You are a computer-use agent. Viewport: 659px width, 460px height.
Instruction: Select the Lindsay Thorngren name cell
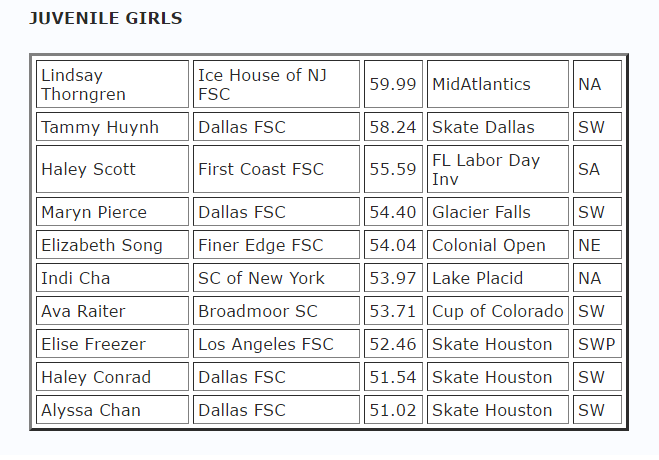(112, 85)
